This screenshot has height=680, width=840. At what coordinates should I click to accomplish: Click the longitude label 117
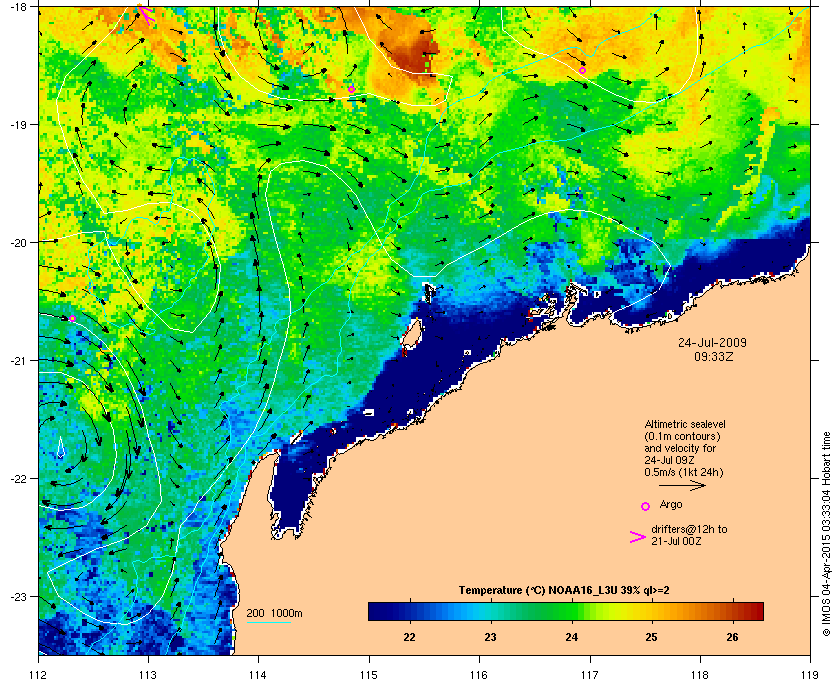590,674
